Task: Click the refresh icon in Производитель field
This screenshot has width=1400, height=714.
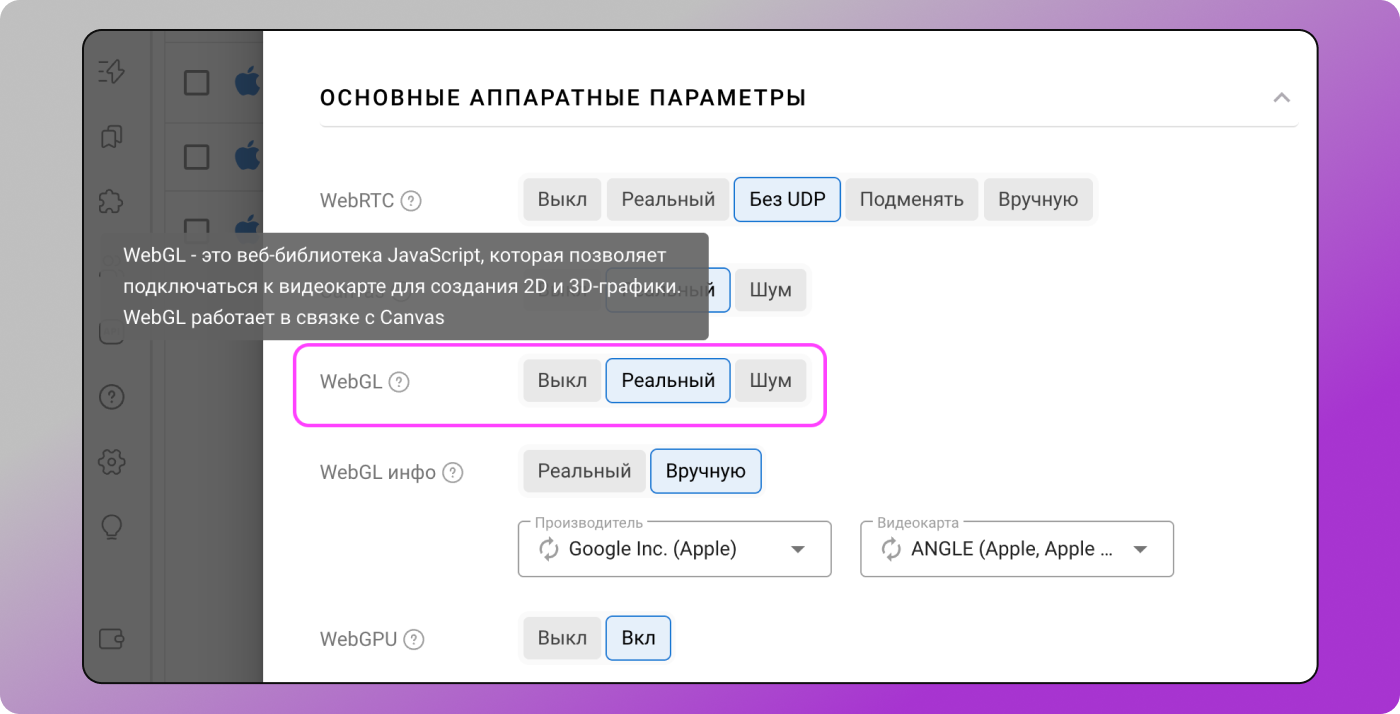Action: [x=549, y=549]
